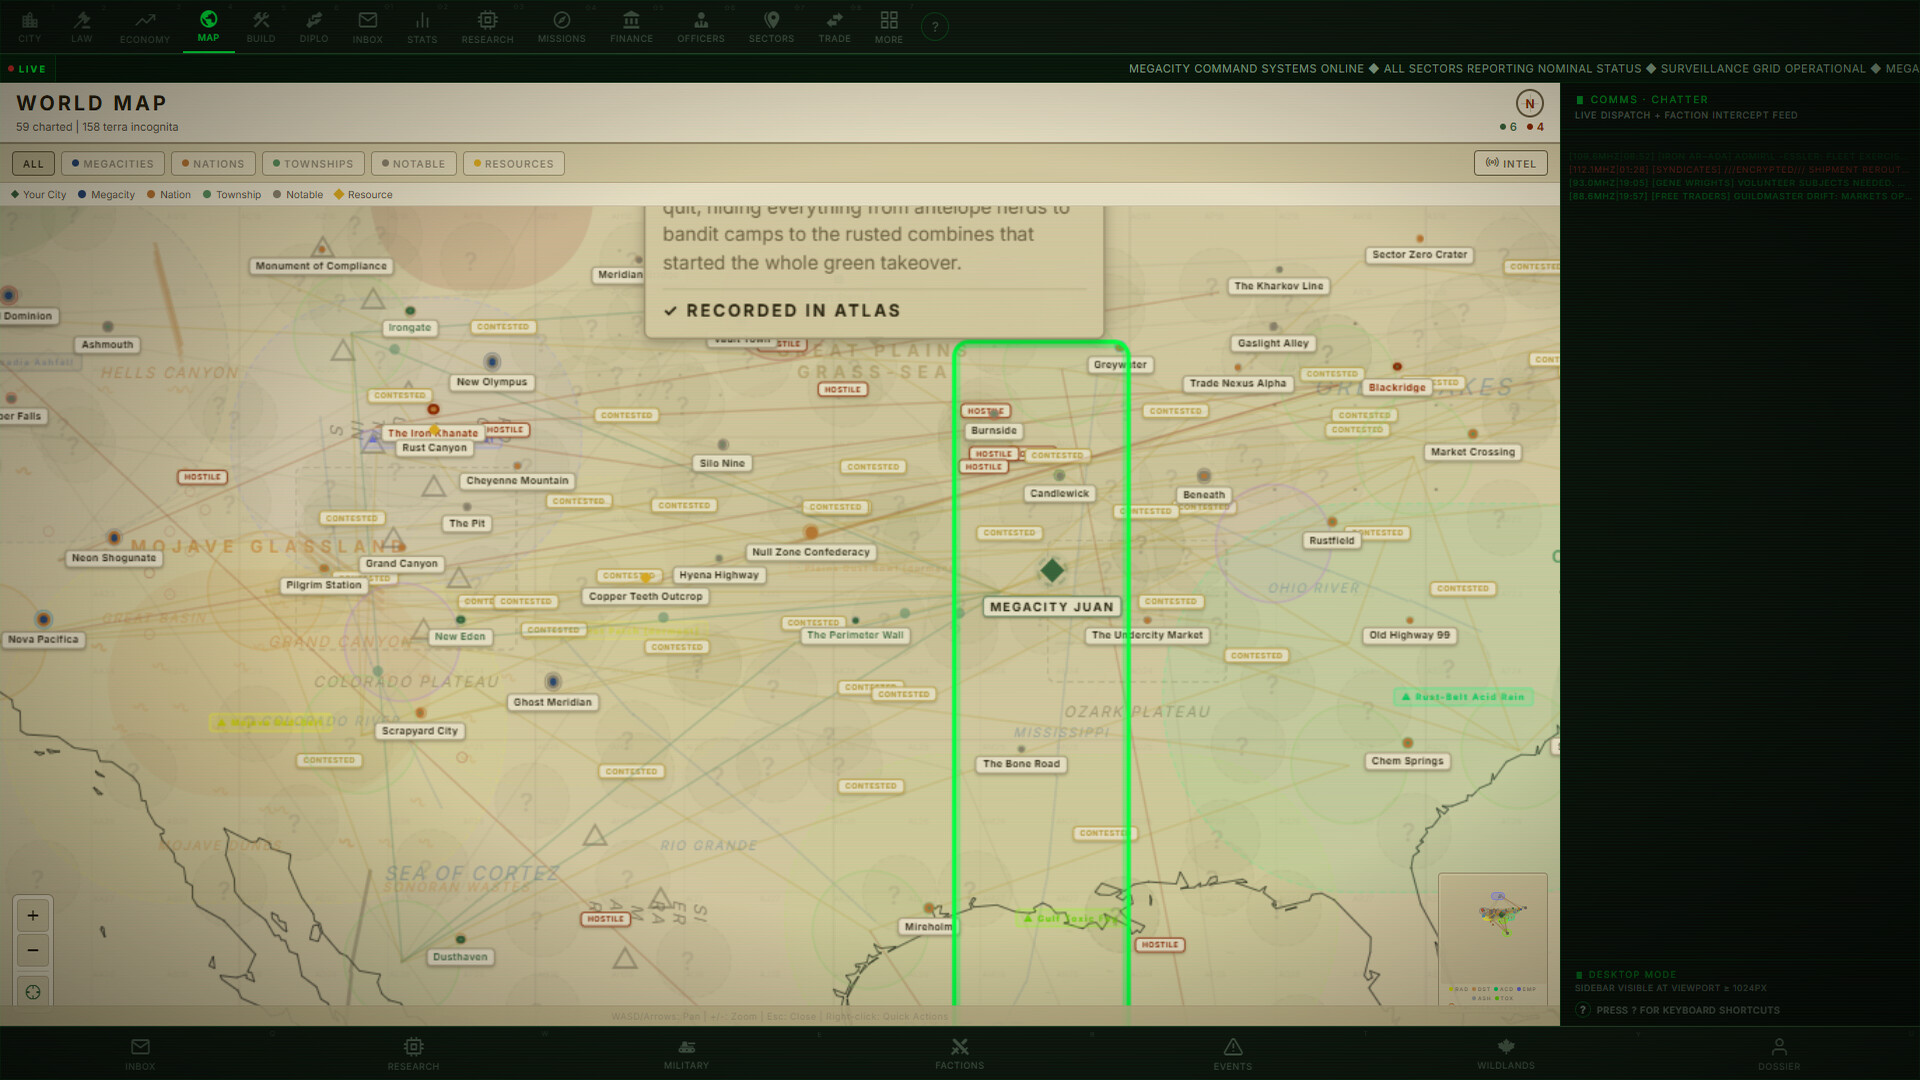This screenshot has height=1080, width=1920.
Task: Click the Old Highway 99 label
Action: (1409, 635)
